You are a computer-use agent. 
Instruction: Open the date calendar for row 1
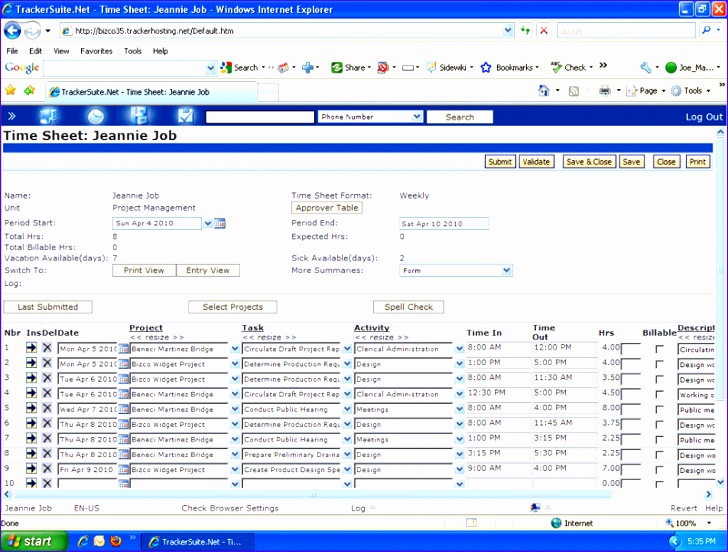click(124, 349)
